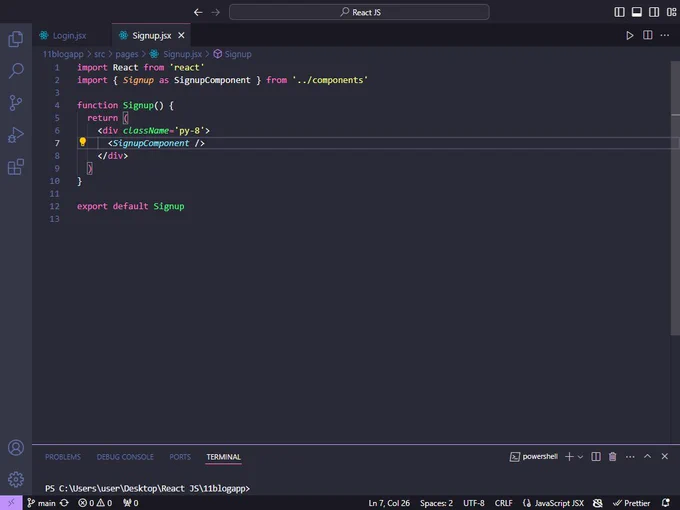
Task: Close the Signup.jsx tab
Action: tap(181, 36)
